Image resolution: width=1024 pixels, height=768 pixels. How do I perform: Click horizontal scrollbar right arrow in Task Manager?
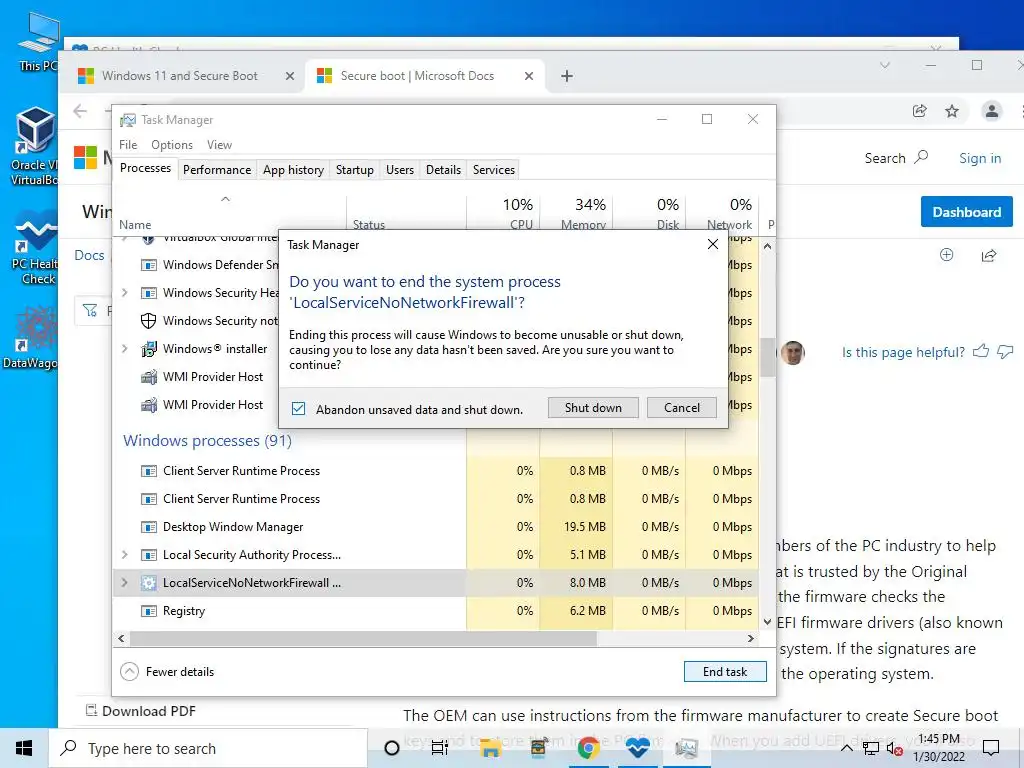[751, 638]
